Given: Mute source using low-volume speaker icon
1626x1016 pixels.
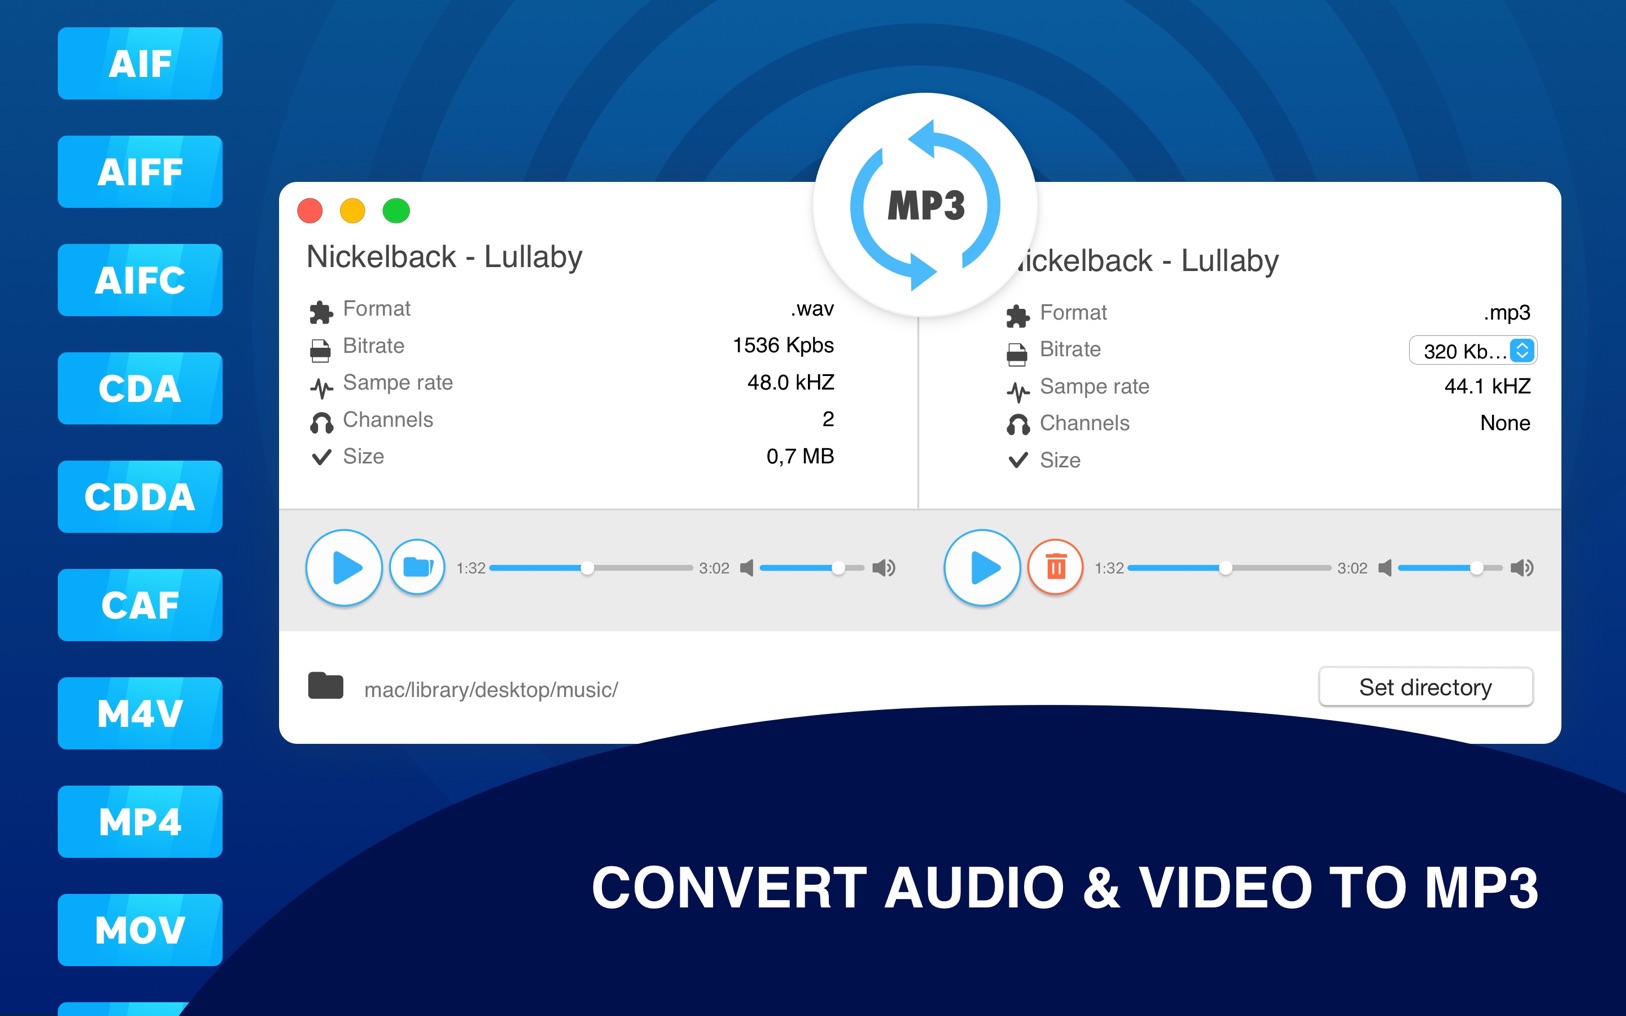Looking at the screenshot, I should [x=746, y=568].
